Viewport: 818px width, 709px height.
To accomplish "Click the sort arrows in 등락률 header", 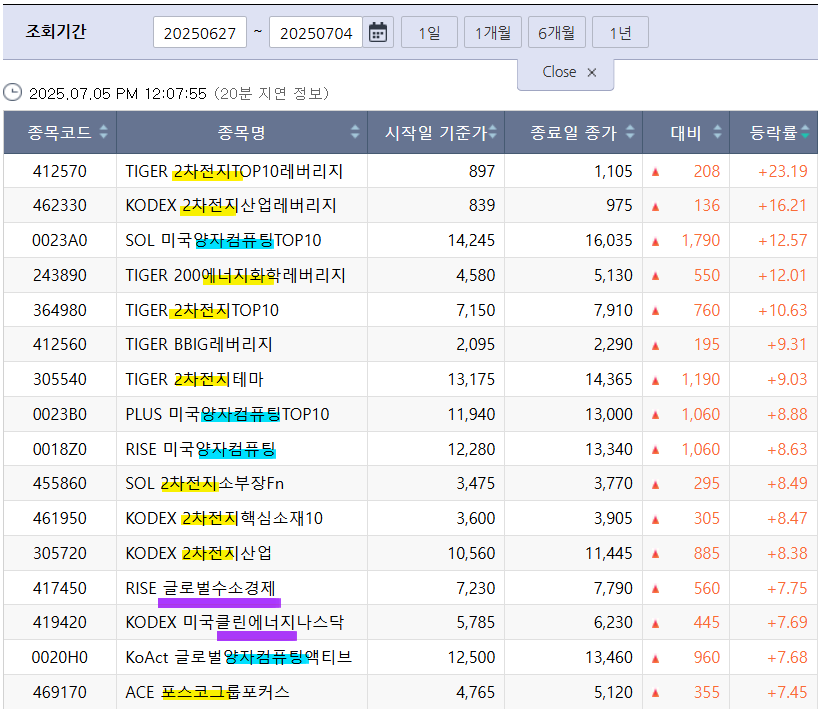I will click(805, 133).
